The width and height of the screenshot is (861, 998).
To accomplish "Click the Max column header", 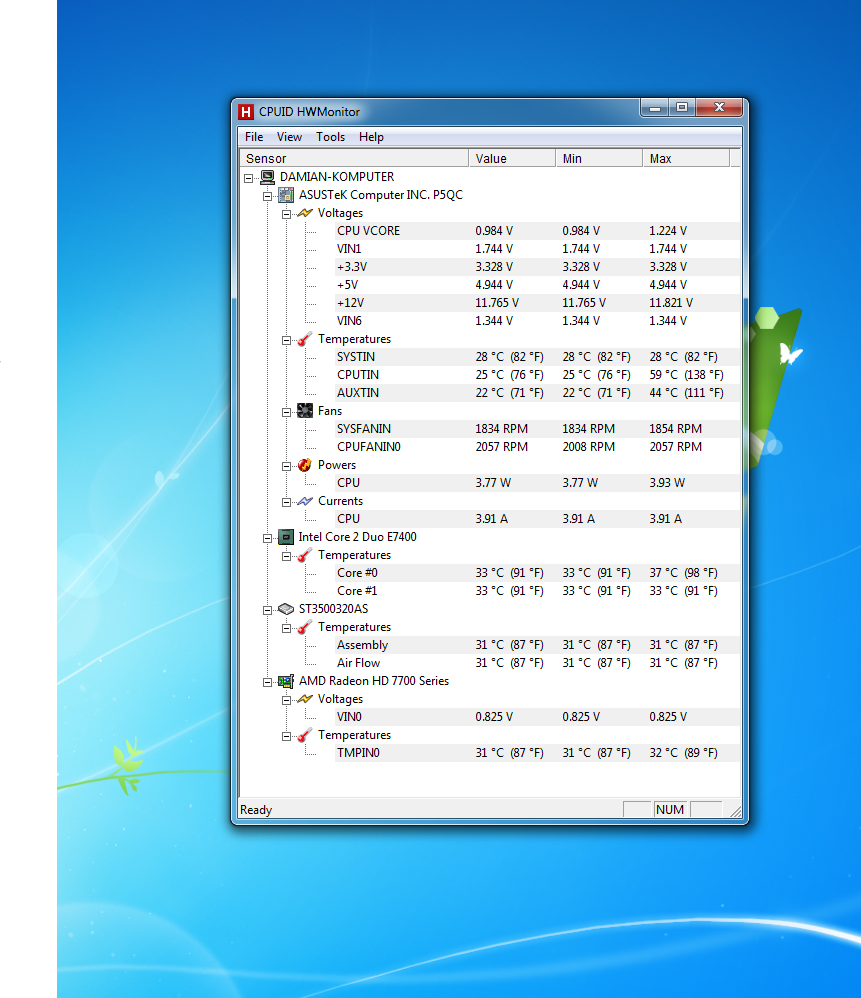I will 685,158.
